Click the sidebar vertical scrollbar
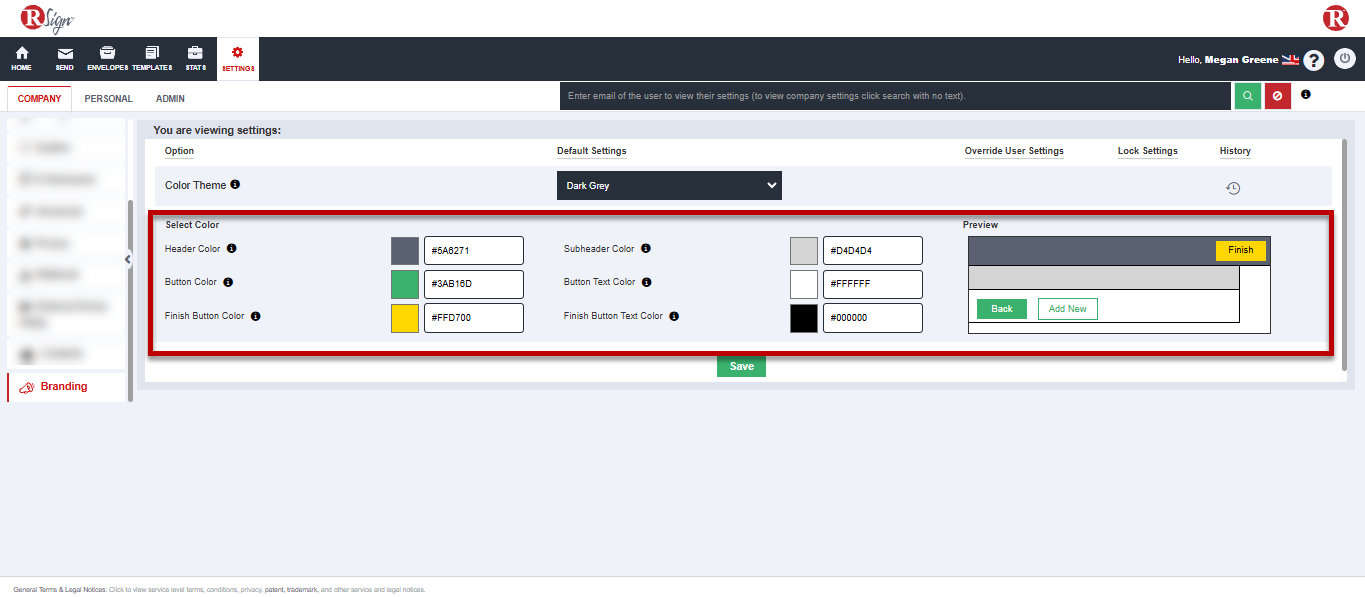Screen dimensions: 1365x597 (x=129, y=300)
